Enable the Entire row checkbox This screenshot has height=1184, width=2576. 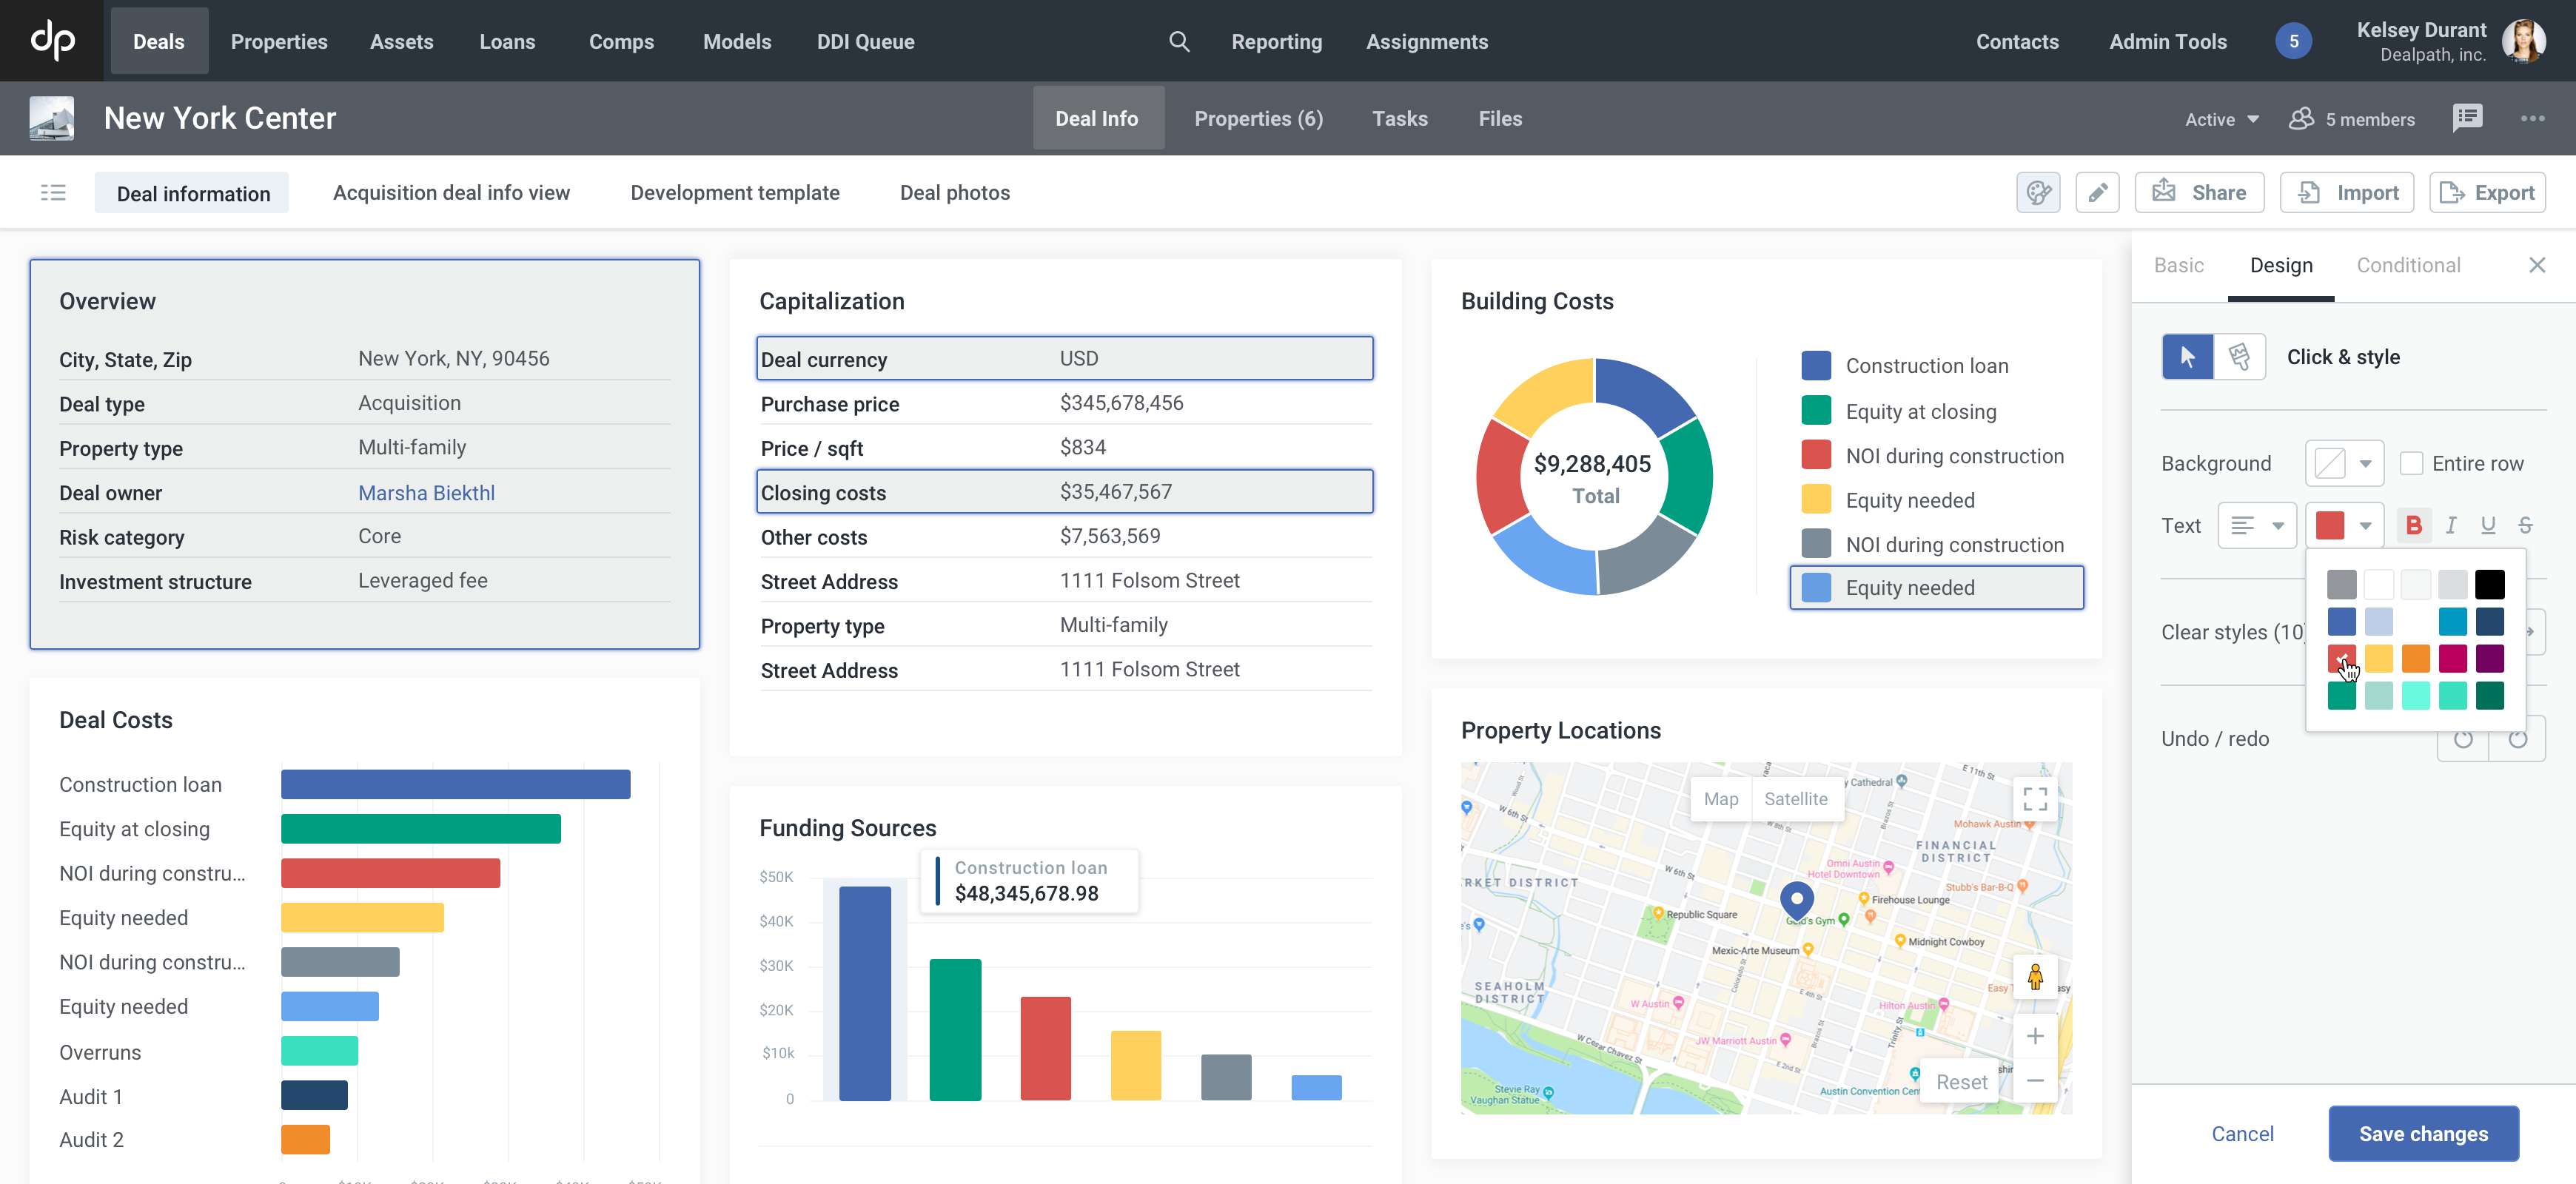pos(2411,463)
